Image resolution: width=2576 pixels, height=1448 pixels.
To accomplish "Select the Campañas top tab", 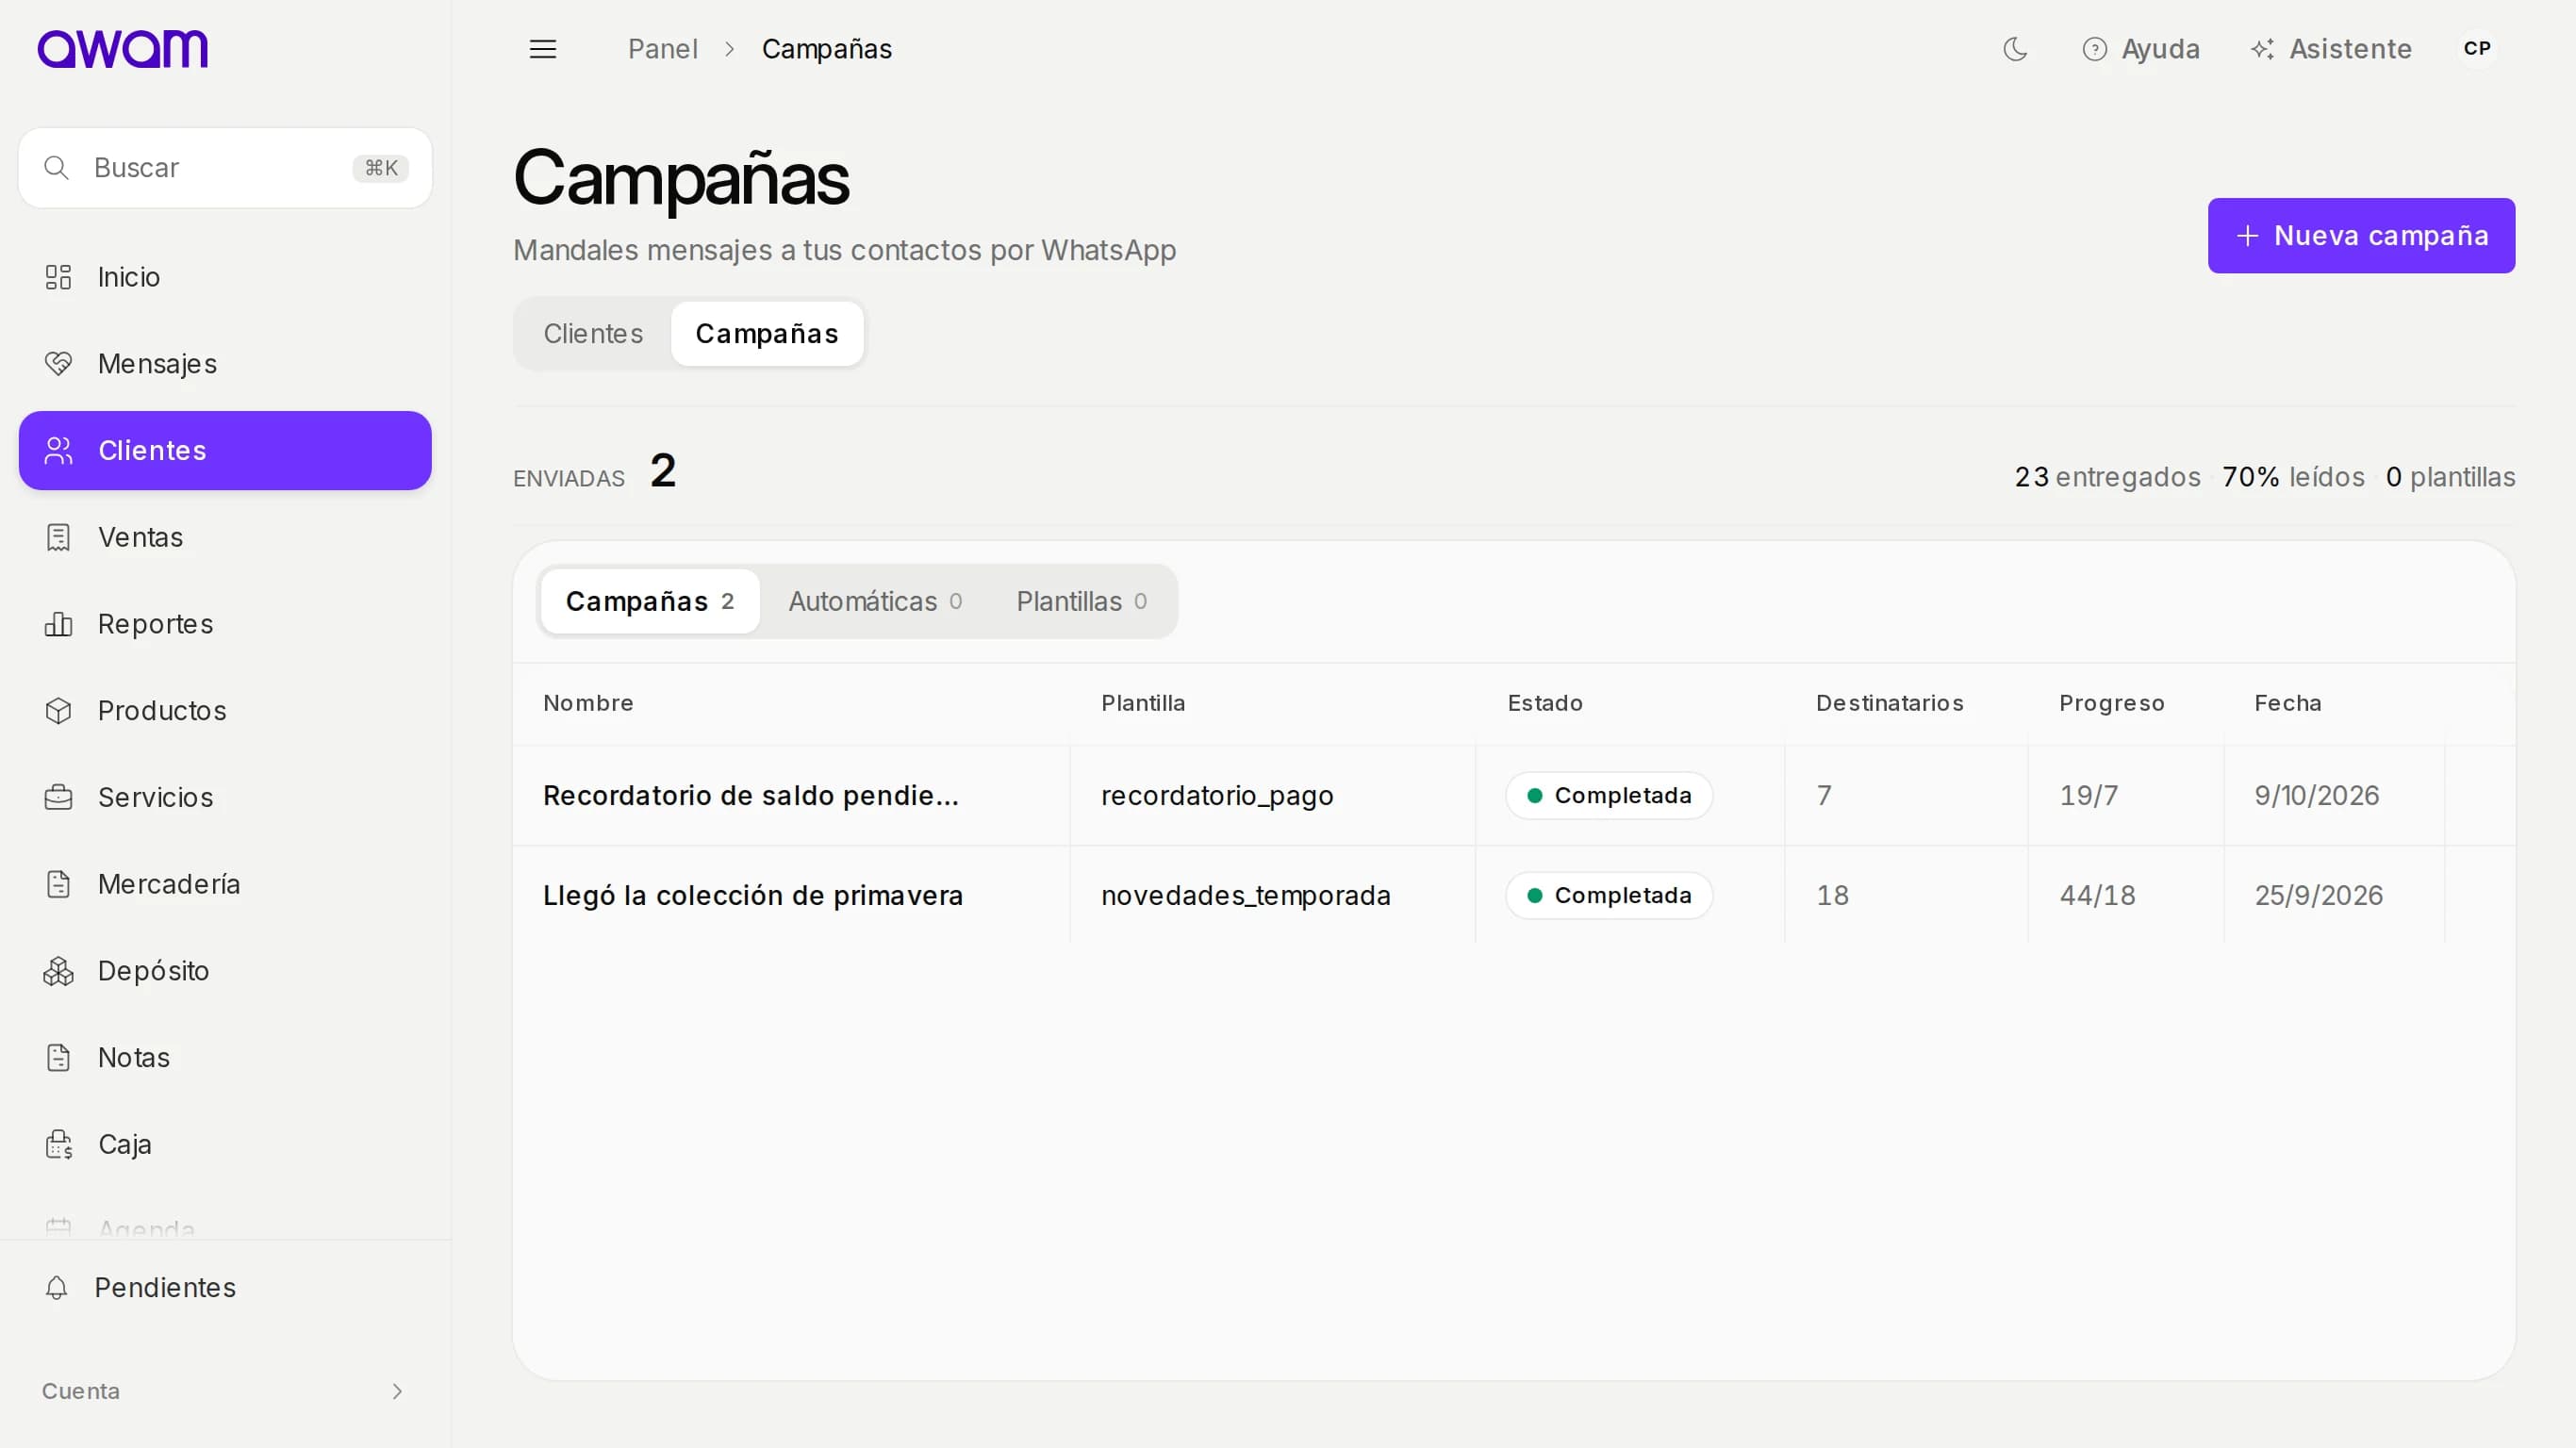I will pyautogui.click(x=767, y=334).
